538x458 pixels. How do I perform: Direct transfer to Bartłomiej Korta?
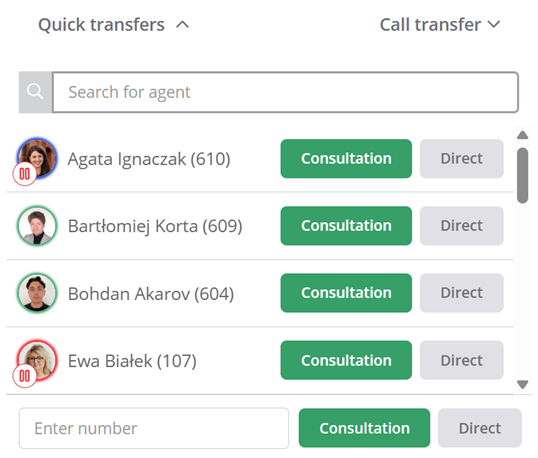461,226
